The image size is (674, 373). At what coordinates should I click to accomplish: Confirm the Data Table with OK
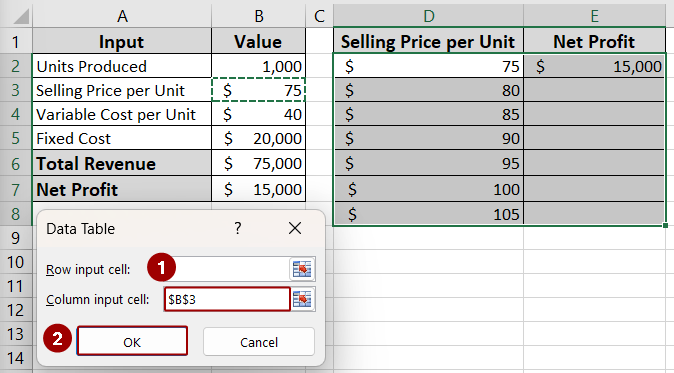pos(132,342)
